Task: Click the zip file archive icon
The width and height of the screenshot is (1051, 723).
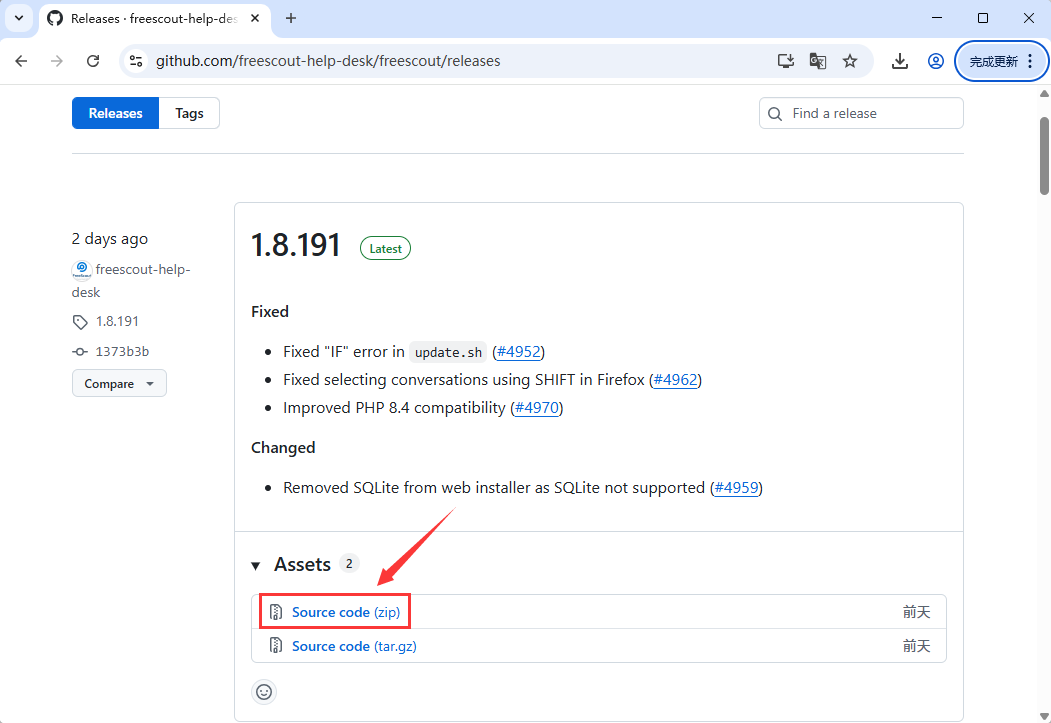Action: pos(275,612)
